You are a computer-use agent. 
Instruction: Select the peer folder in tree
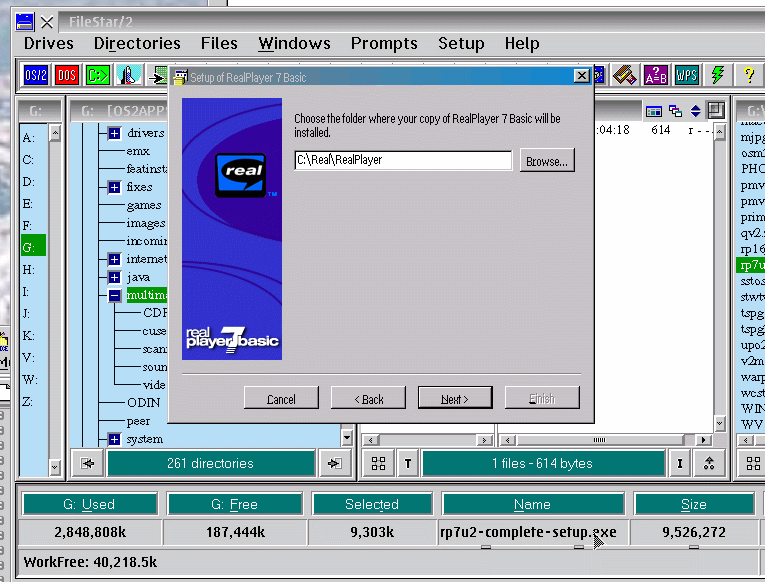tap(138, 421)
